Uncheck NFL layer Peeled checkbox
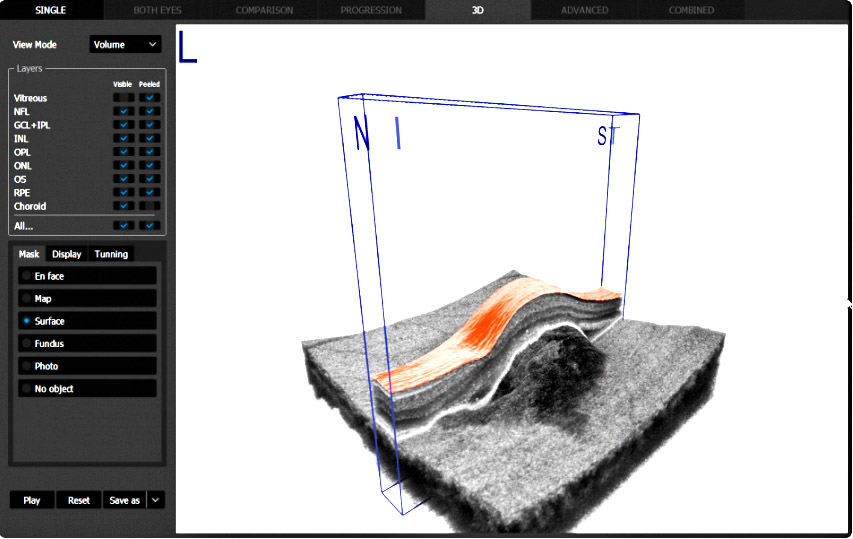The height and width of the screenshot is (539, 853). coord(150,111)
